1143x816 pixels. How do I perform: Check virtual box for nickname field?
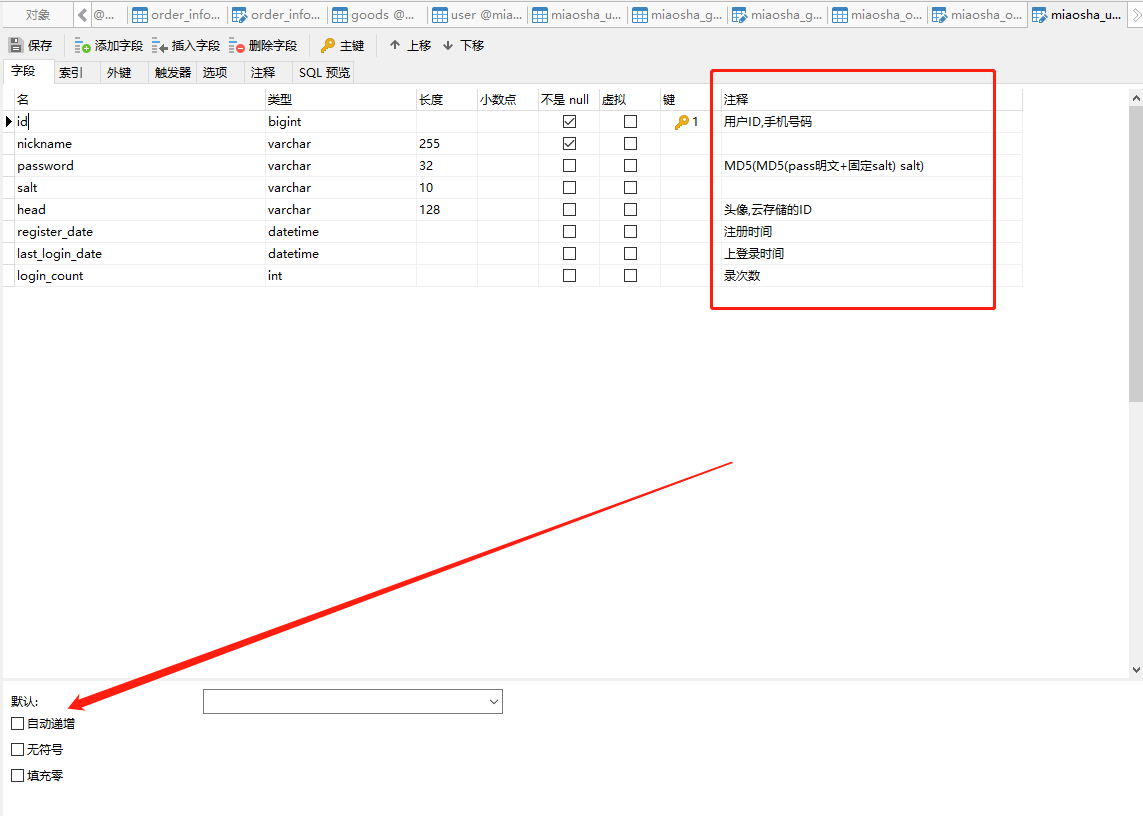point(631,144)
